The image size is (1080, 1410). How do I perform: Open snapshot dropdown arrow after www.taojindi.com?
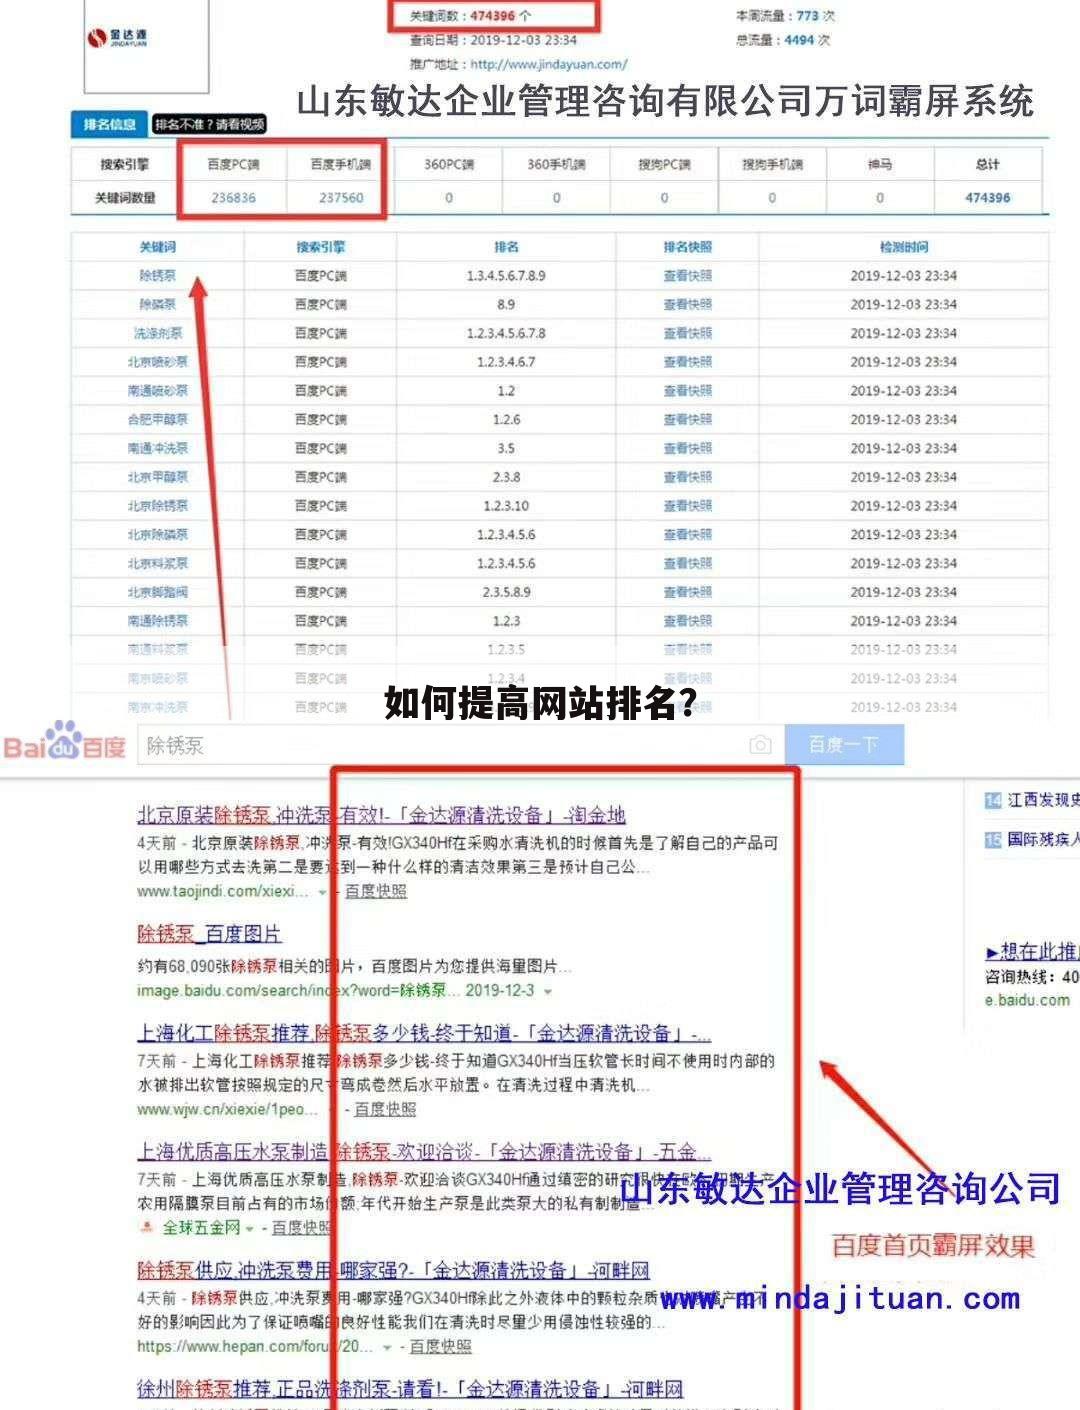tap(322, 891)
